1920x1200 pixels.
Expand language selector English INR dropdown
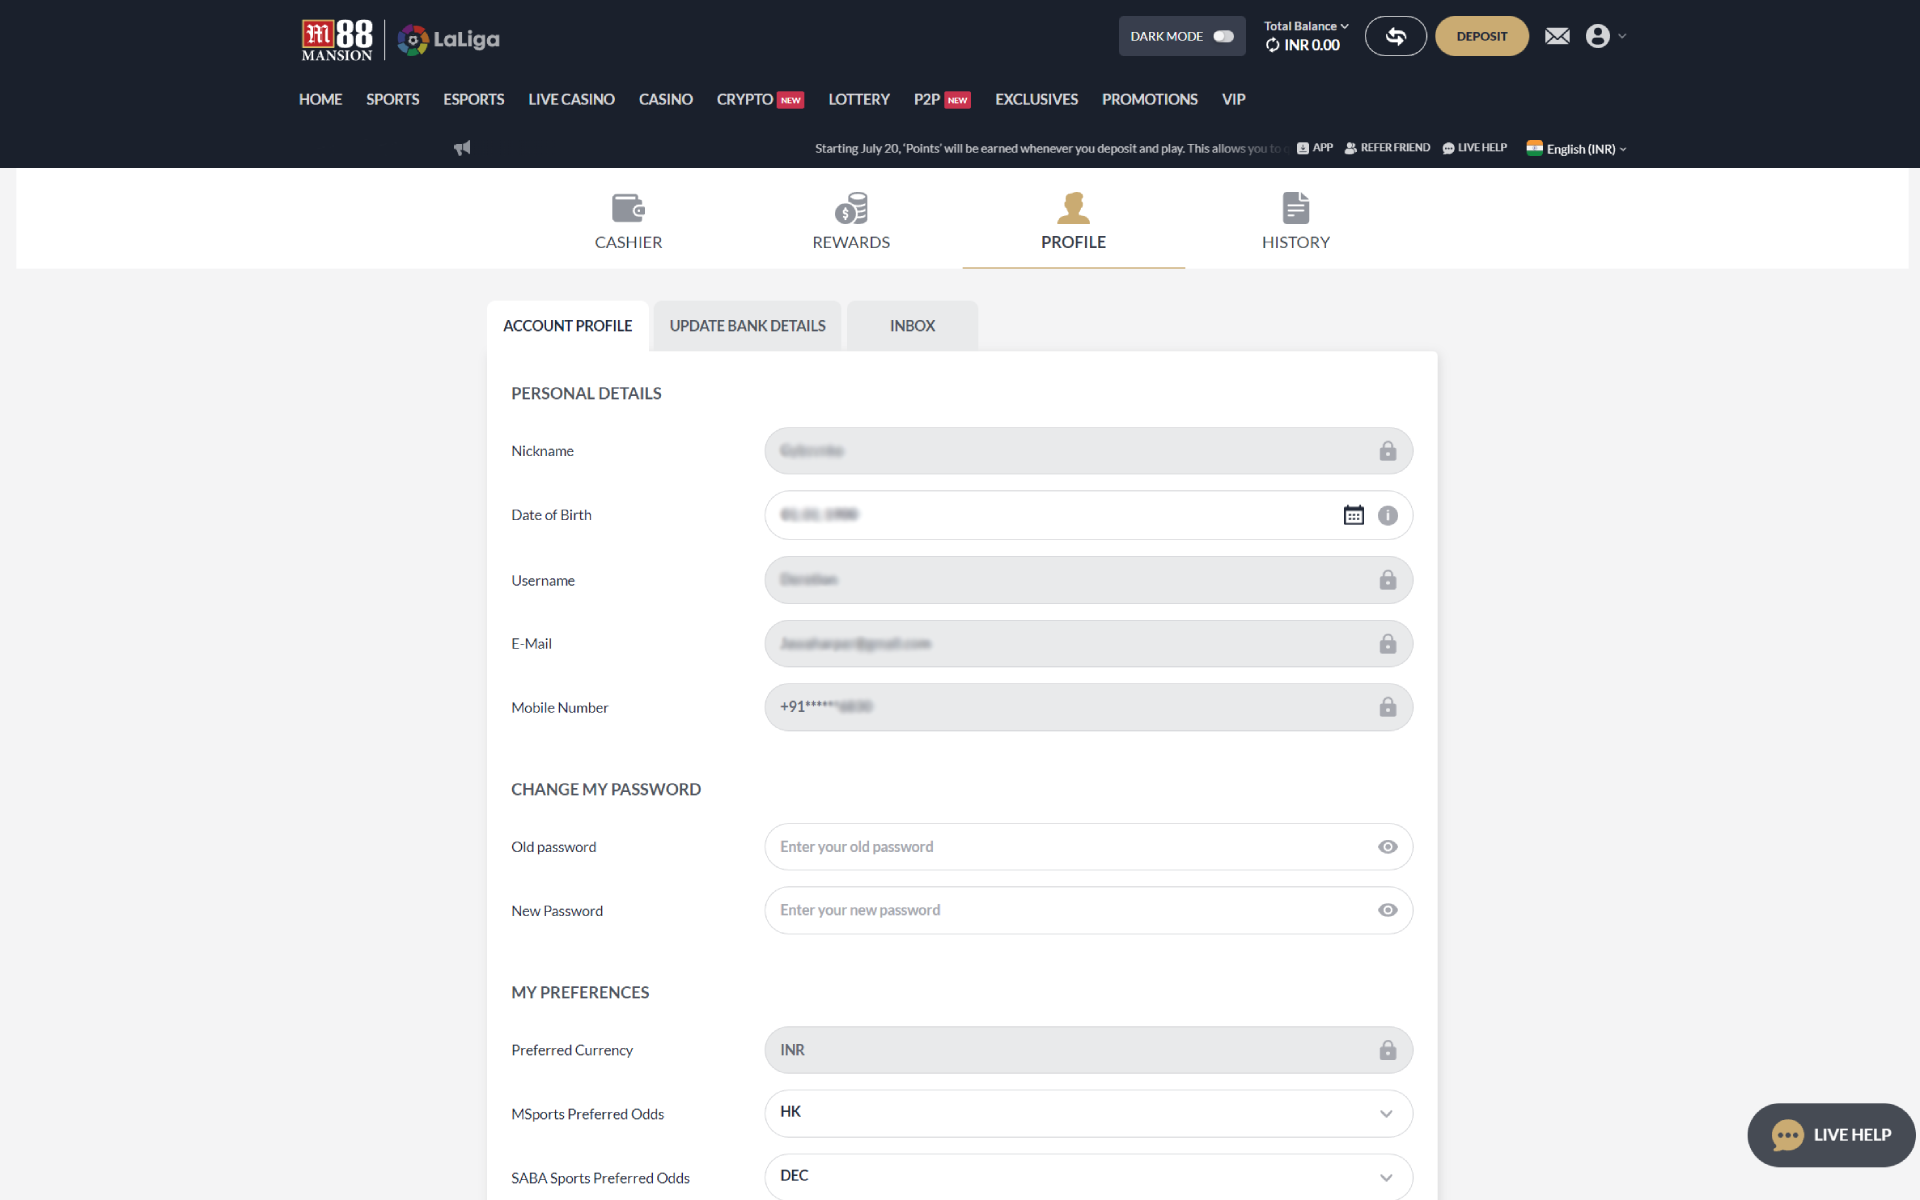click(1579, 148)
